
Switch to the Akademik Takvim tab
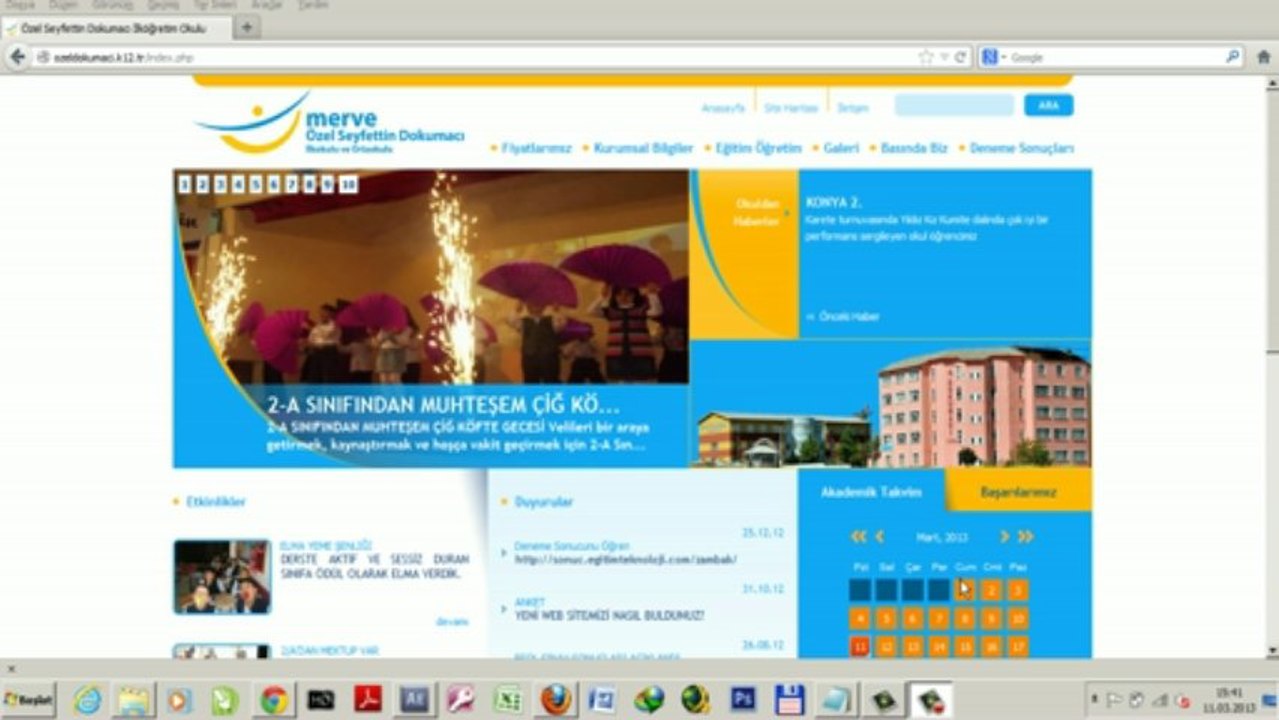point(871,492)
